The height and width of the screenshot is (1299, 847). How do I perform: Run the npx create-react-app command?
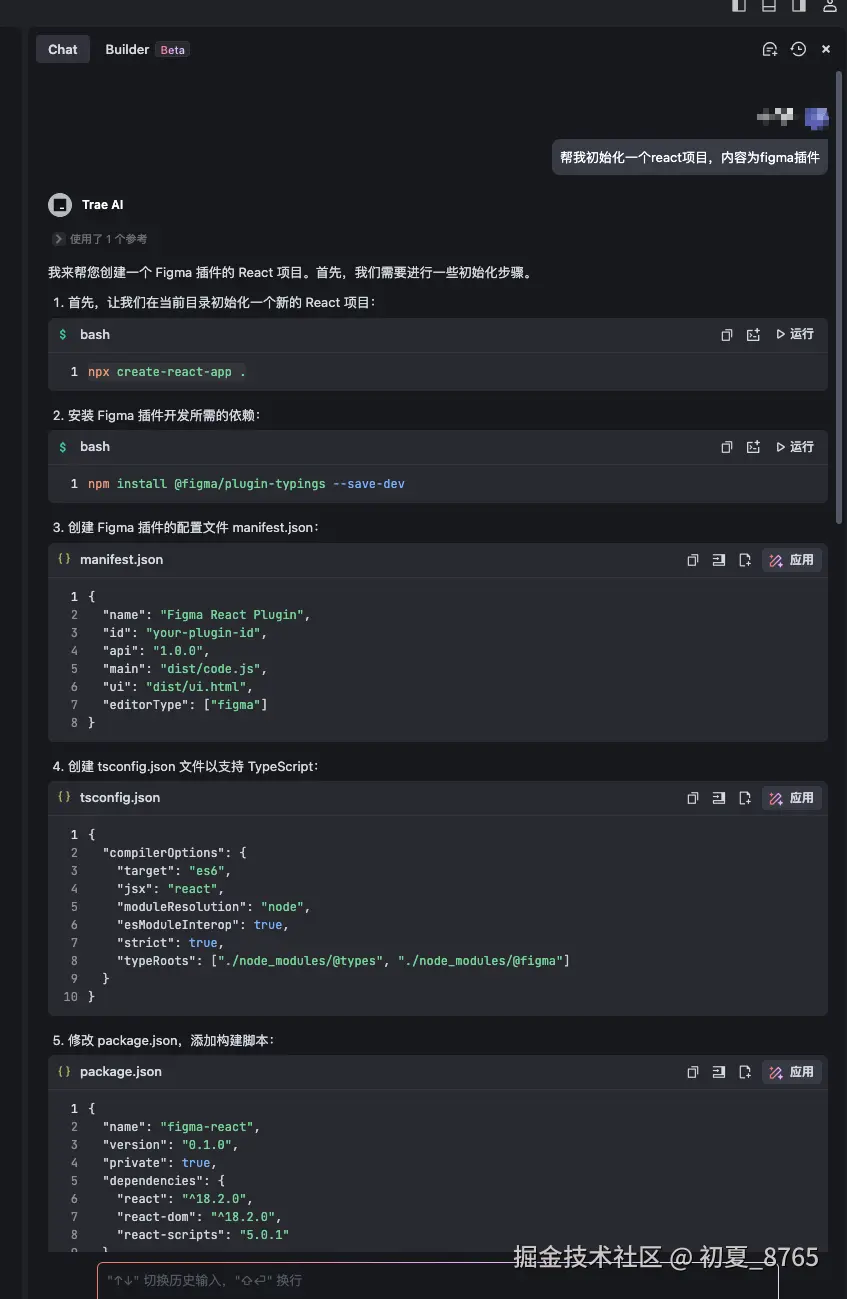click(795, 334)
